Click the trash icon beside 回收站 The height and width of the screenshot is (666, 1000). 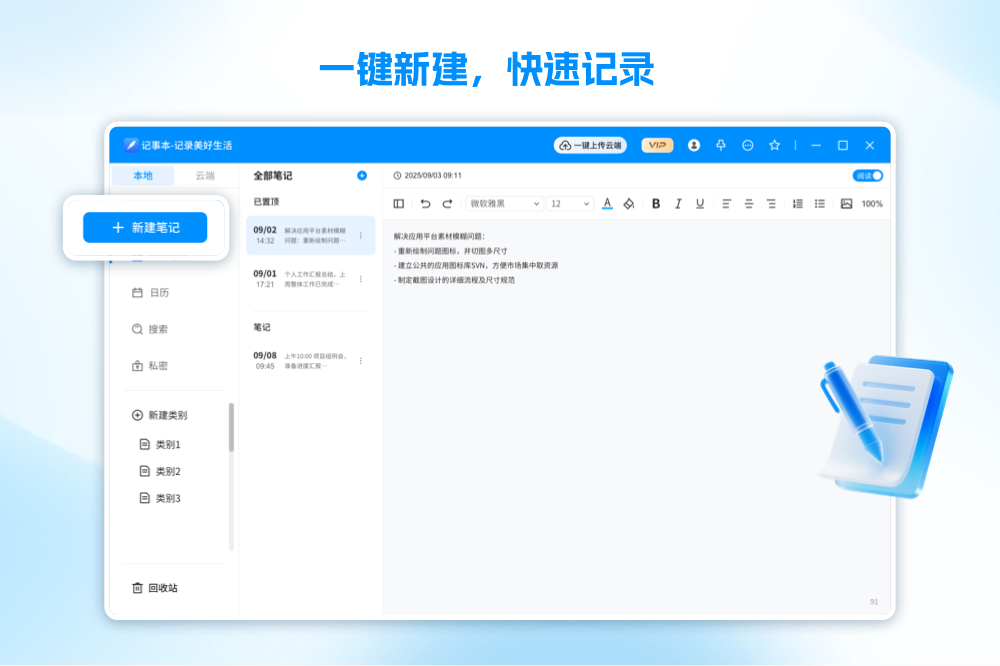click(137, 588)
